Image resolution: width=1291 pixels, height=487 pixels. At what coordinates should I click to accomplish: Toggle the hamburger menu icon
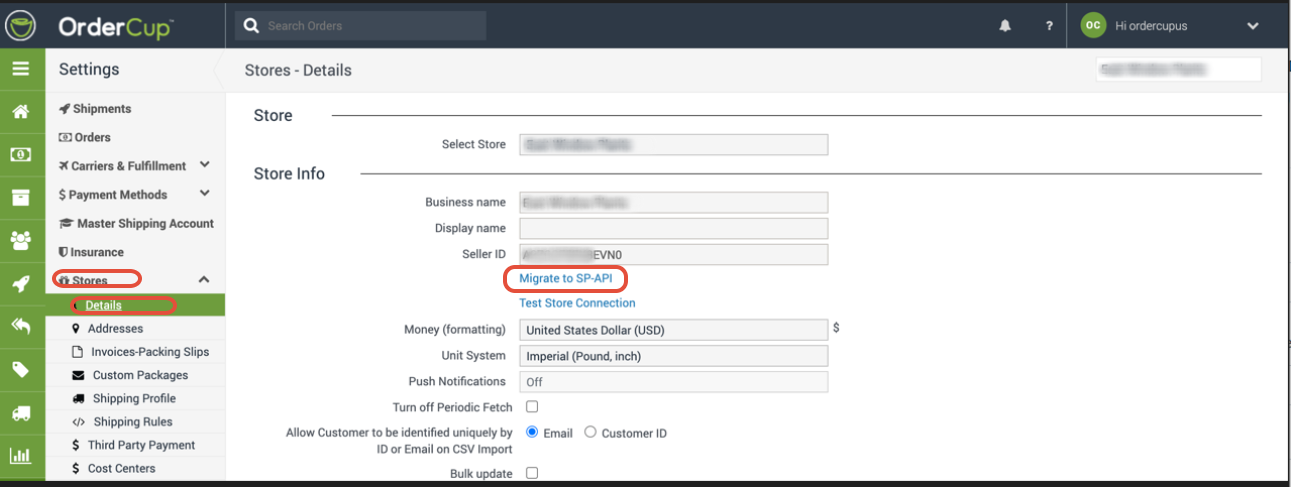[20, 69]
